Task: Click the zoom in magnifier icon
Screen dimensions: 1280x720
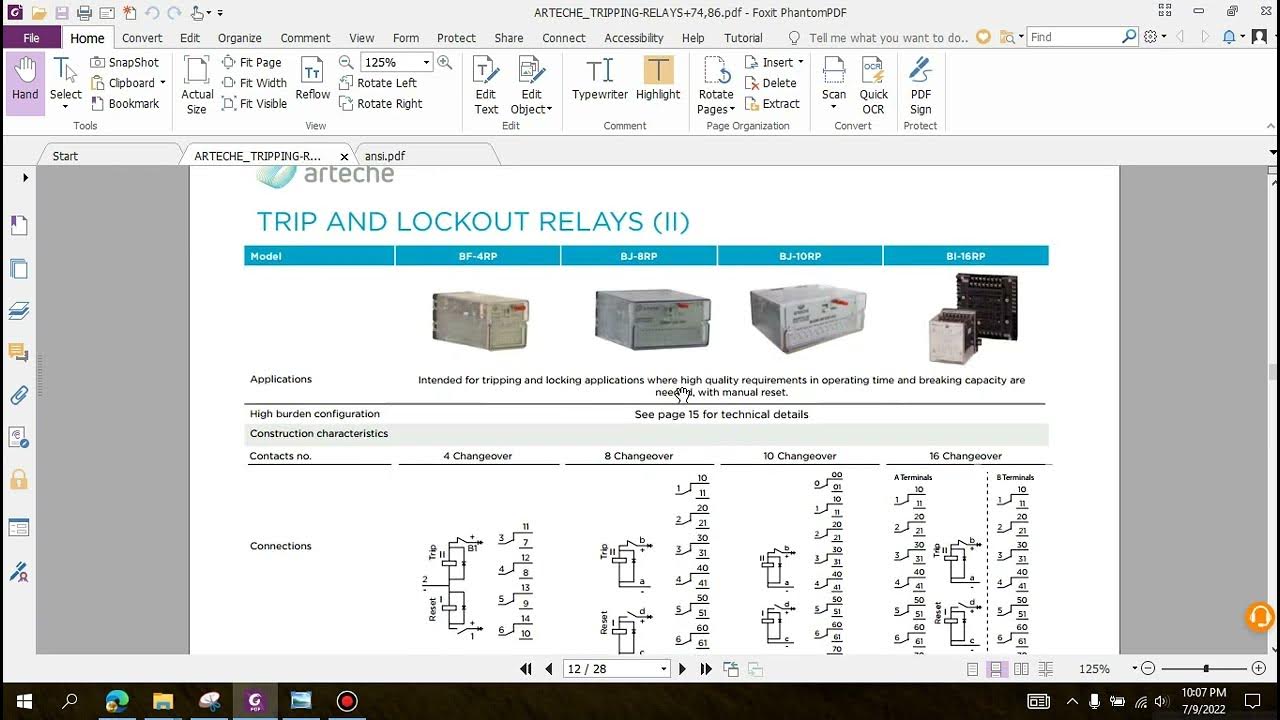Action: (444, 62)
